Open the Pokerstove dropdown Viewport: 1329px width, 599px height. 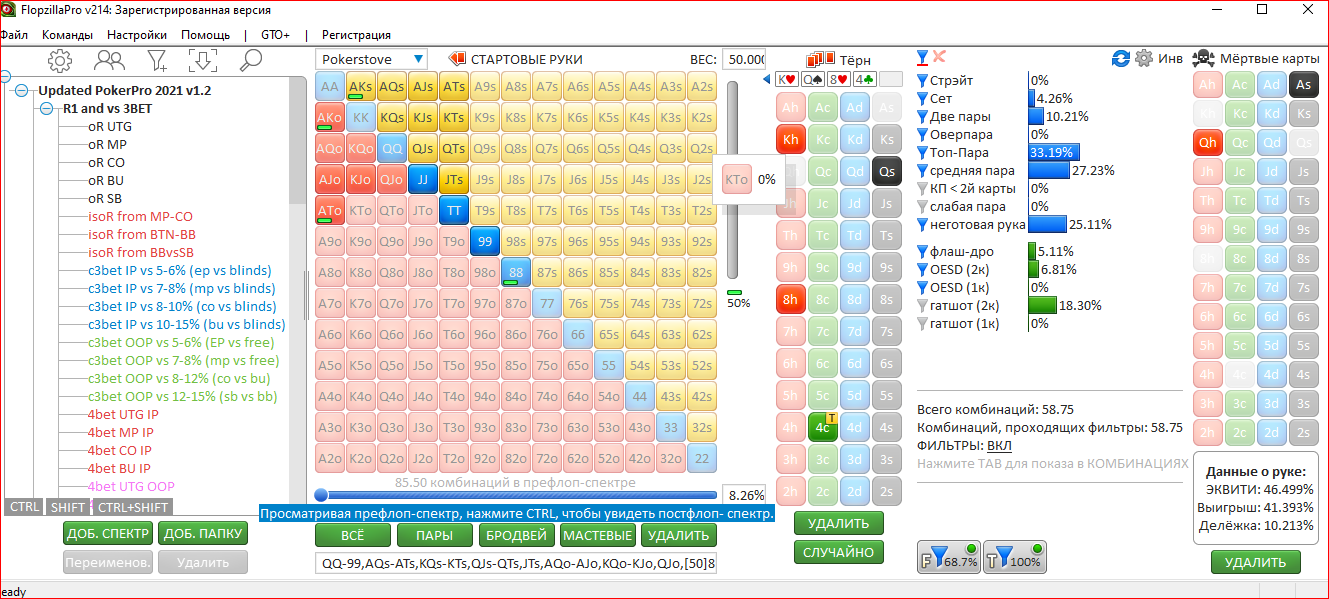(371, 59)
